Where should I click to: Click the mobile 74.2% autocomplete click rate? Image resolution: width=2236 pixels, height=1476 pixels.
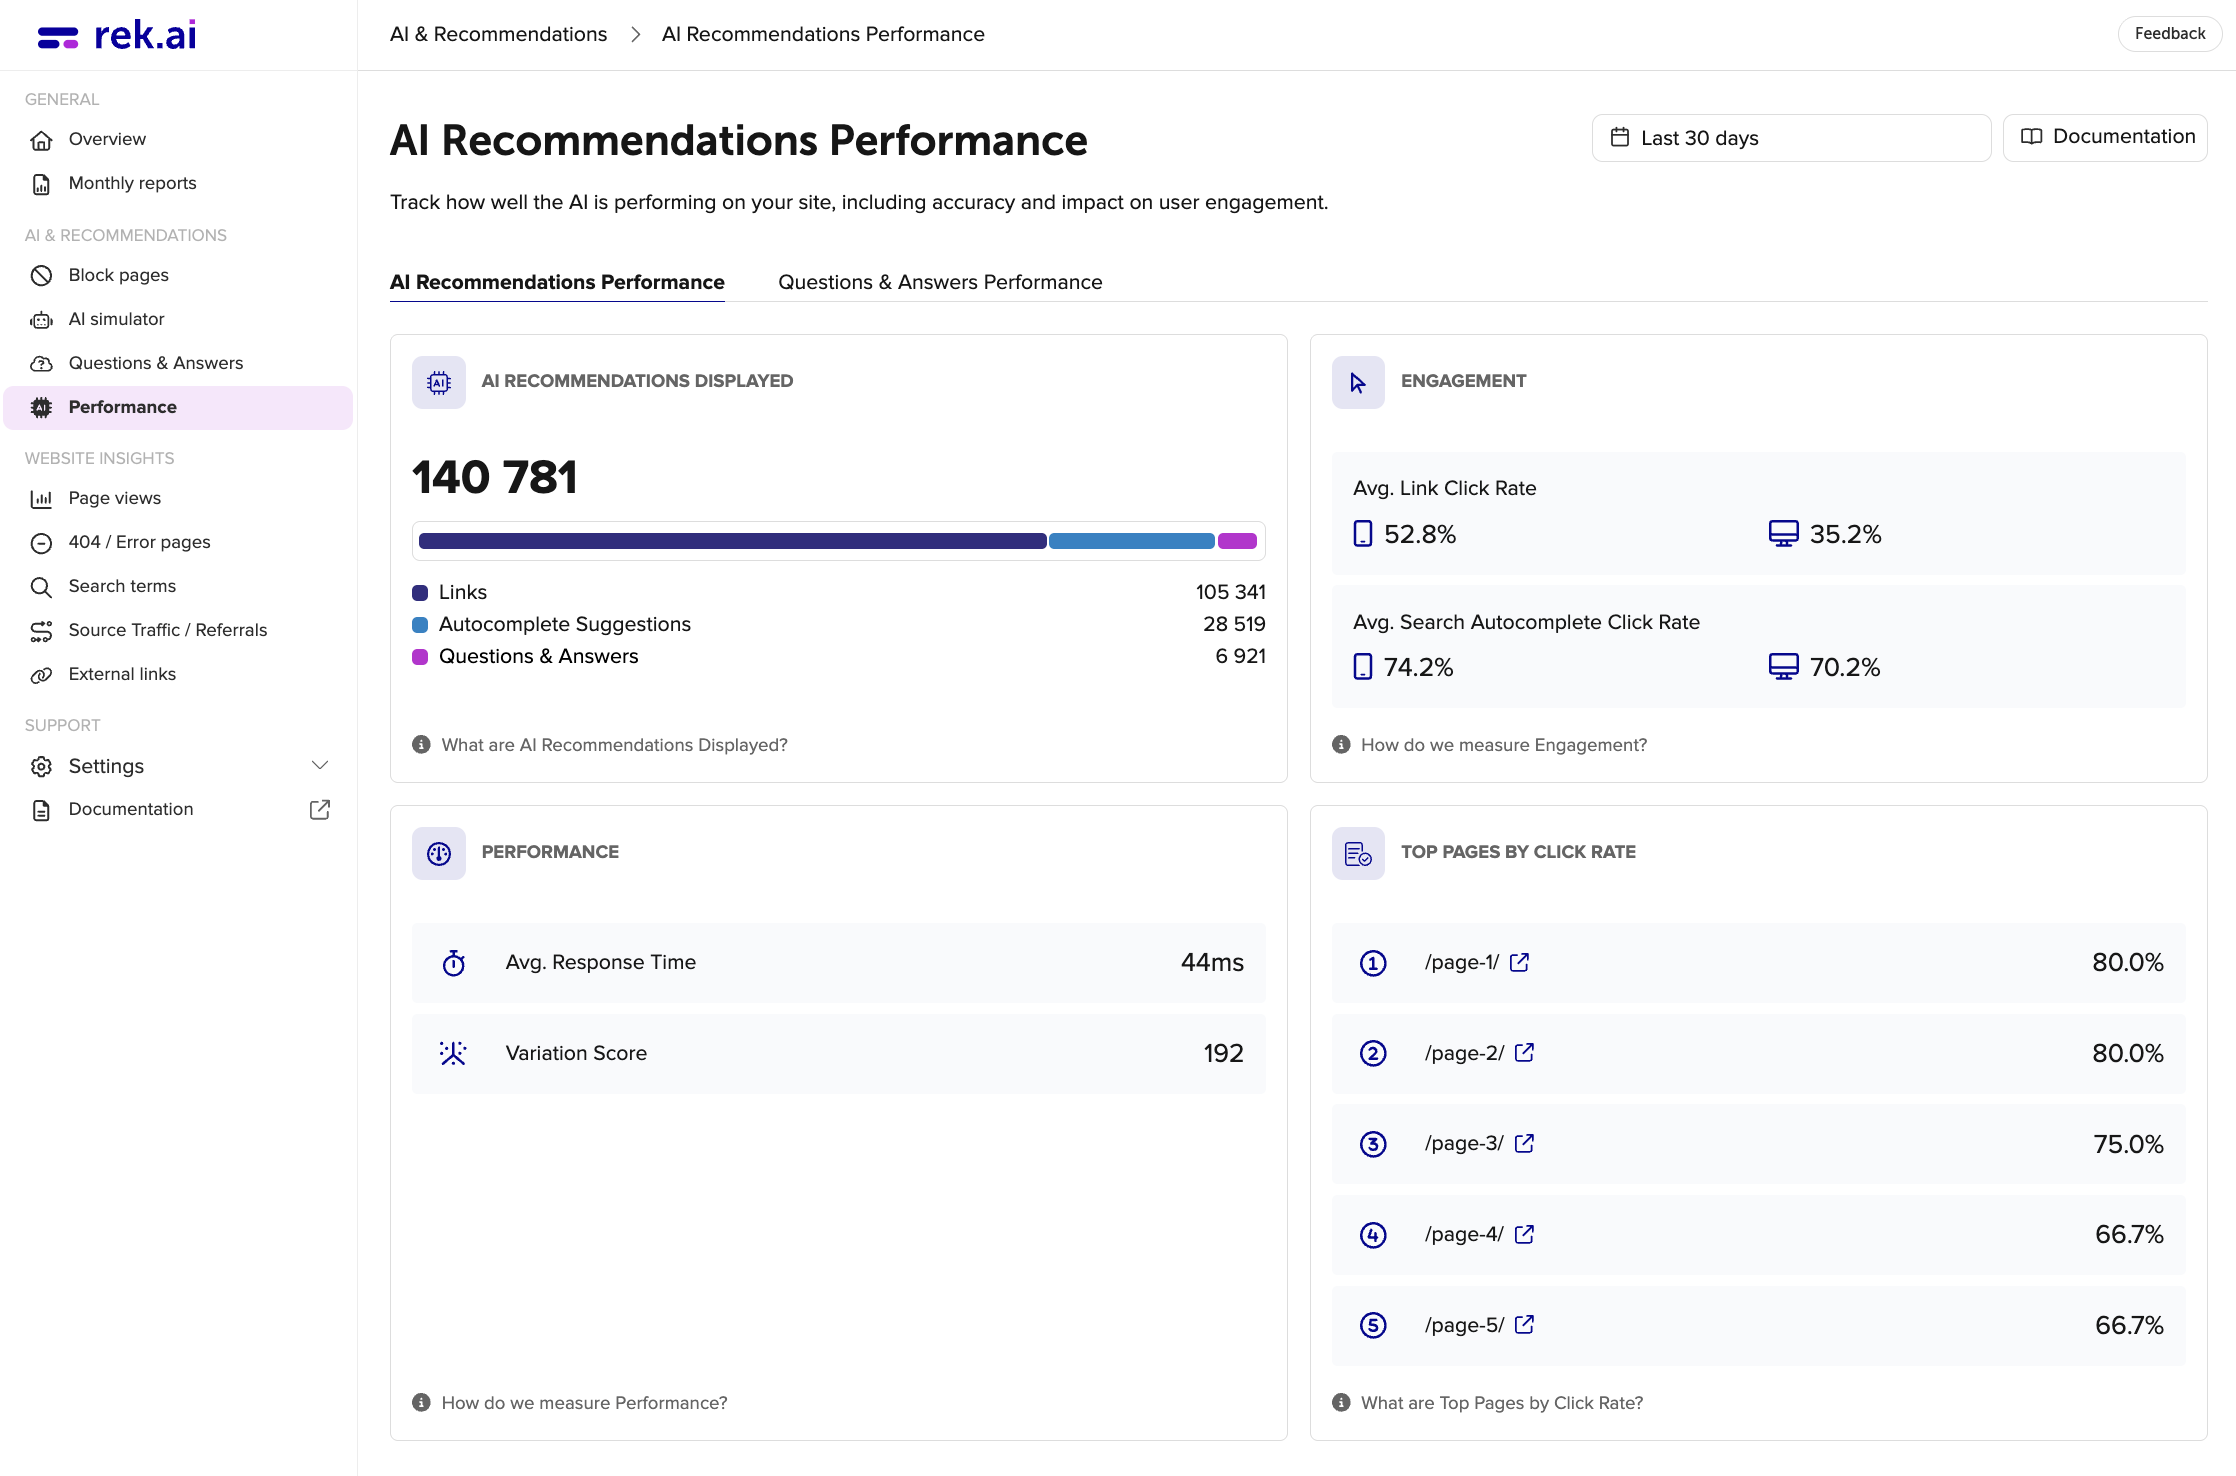1404,667
